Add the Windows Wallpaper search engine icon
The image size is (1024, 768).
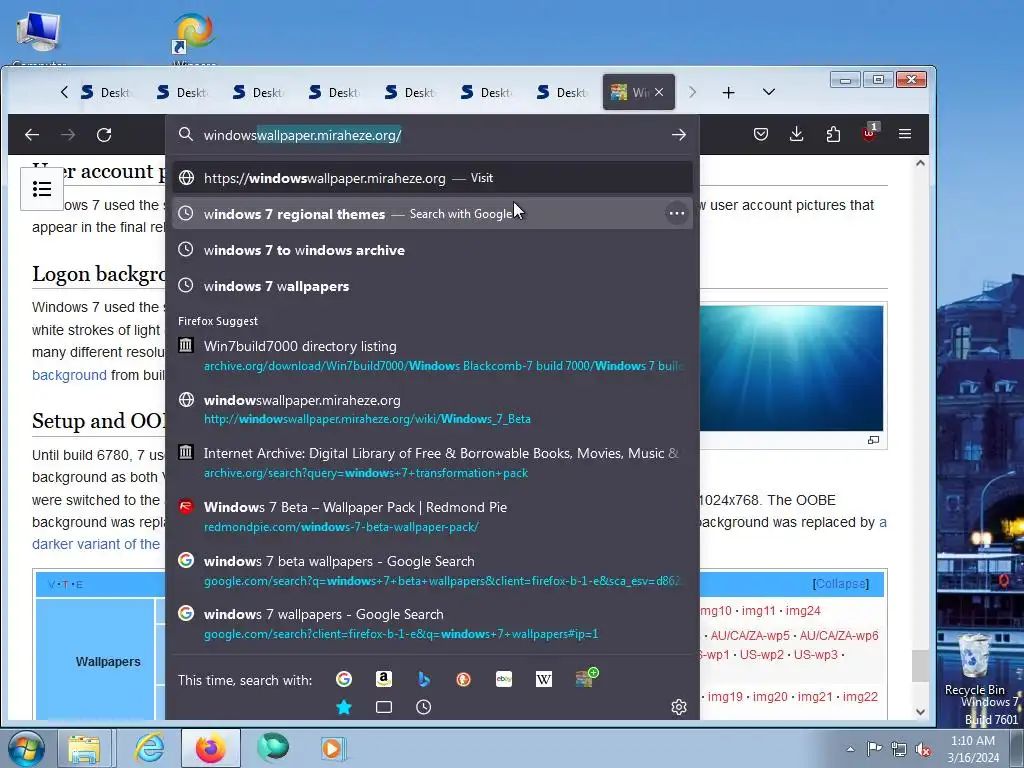pyautogui.click(x=586, y=678)
